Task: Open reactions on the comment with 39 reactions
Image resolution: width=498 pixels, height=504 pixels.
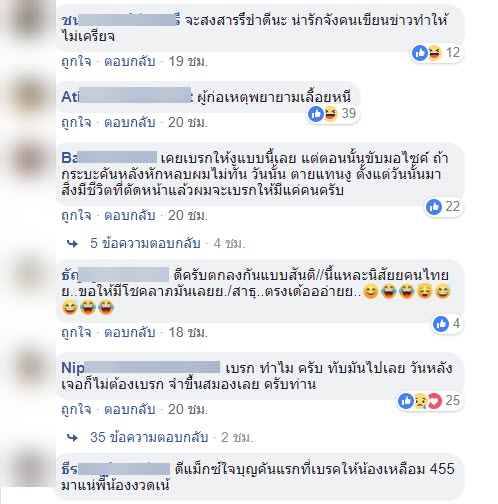Action: pos(333,114)
